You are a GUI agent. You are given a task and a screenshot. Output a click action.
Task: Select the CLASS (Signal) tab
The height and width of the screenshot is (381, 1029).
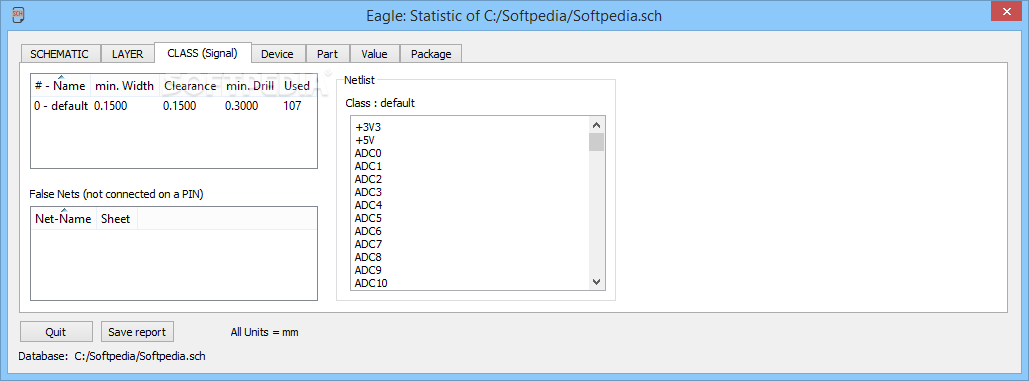click(x=203, y=52)
